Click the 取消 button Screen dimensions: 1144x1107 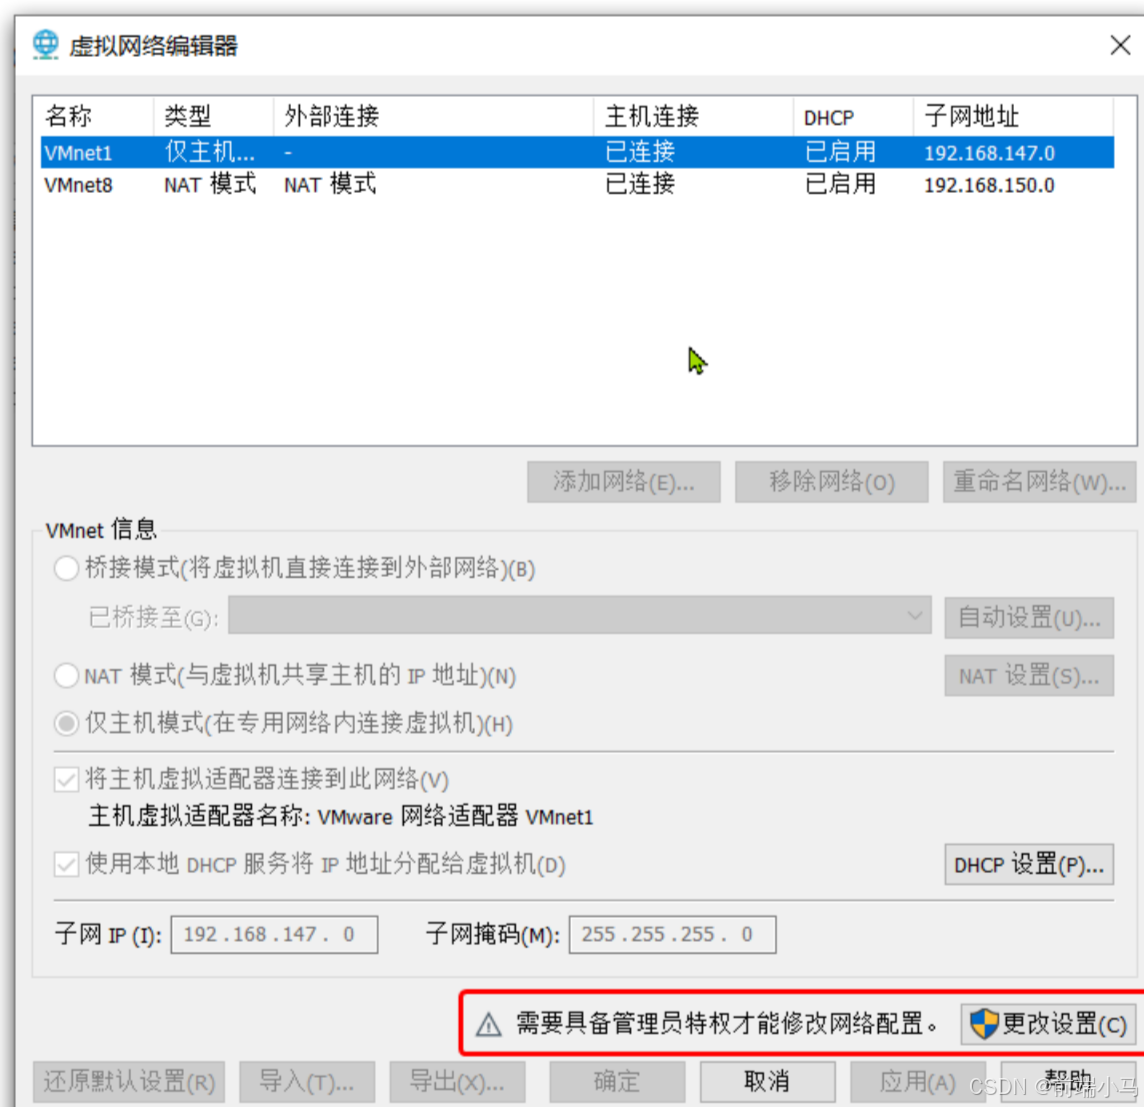[x=768, y=1081]
